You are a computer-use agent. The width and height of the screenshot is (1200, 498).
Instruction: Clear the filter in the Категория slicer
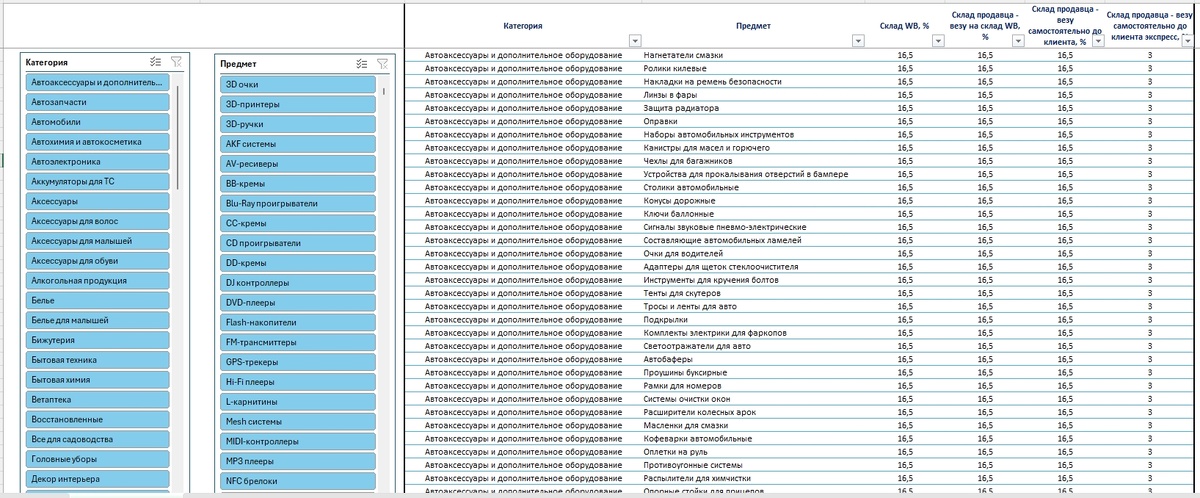[176, 62]
